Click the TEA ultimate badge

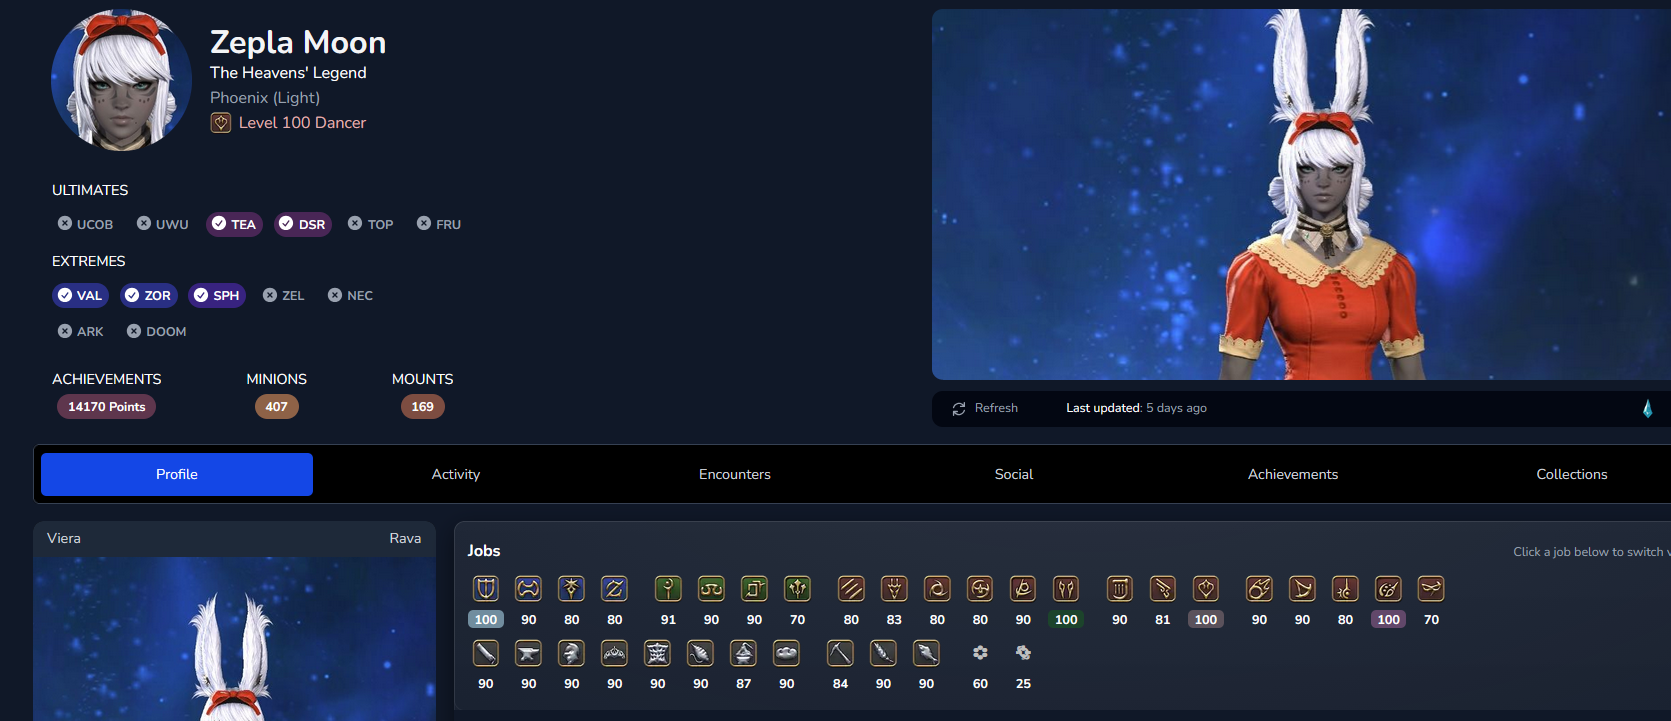234,224
